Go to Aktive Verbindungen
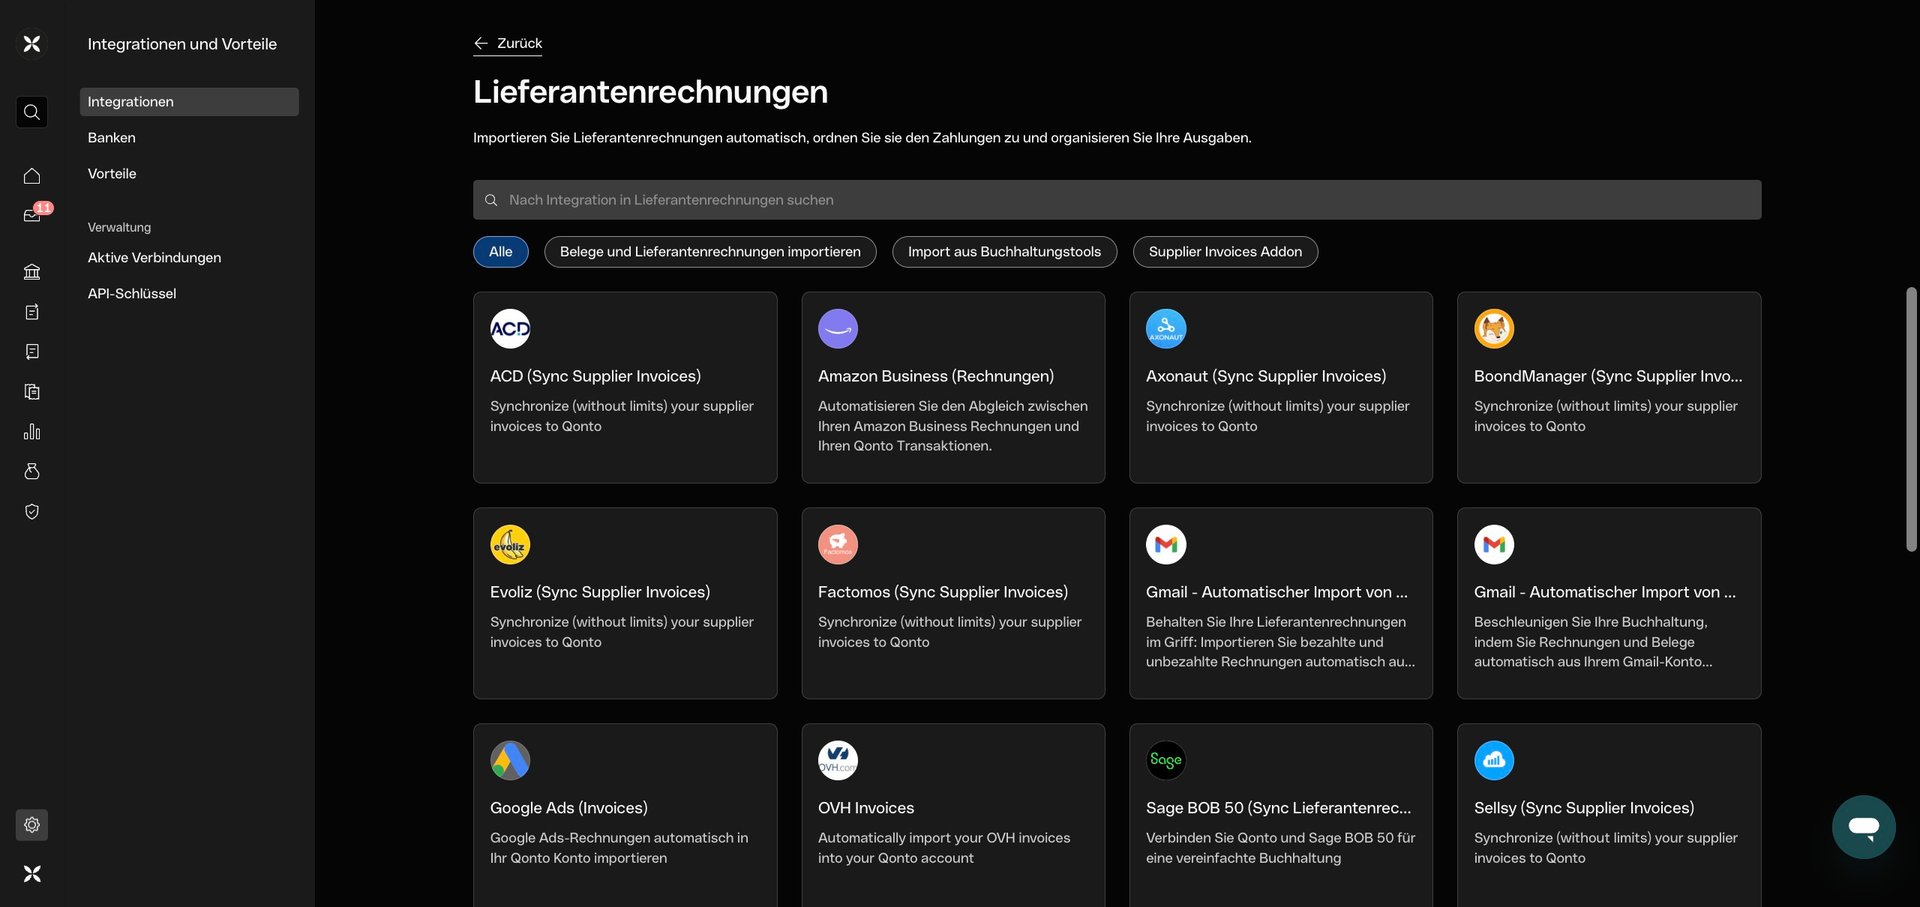This screenshot has height=907, width=1920. (154, 258)
